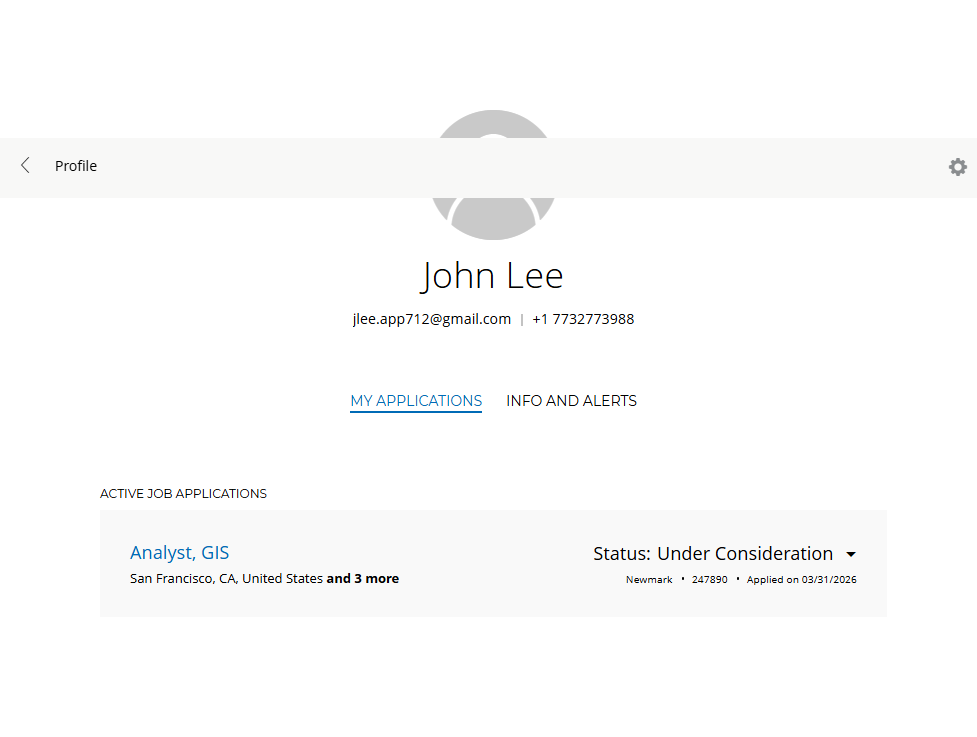
Task: Switch to the Info and Alerts tab
Action: (x=571, y=401)
